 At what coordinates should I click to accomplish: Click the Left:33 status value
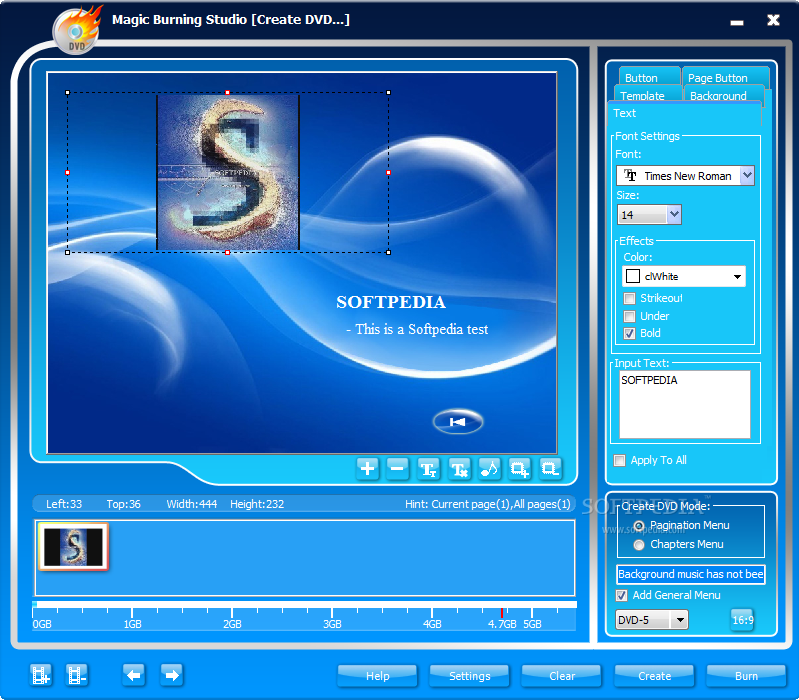coord(64,504)
